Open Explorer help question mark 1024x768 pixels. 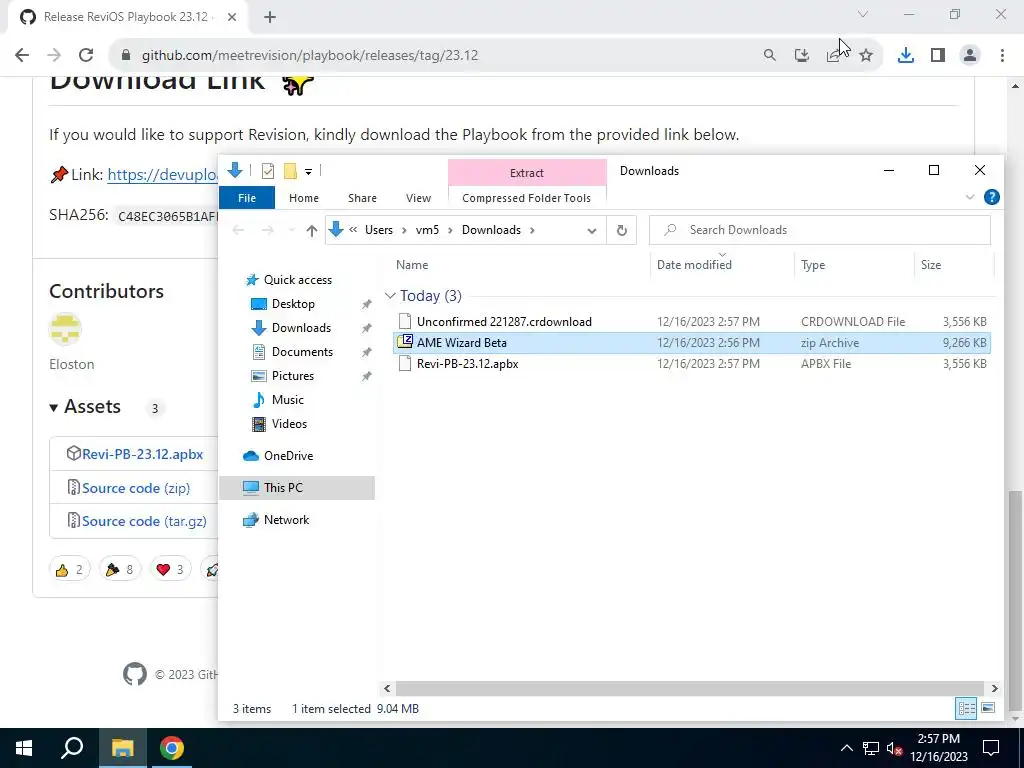991,197
